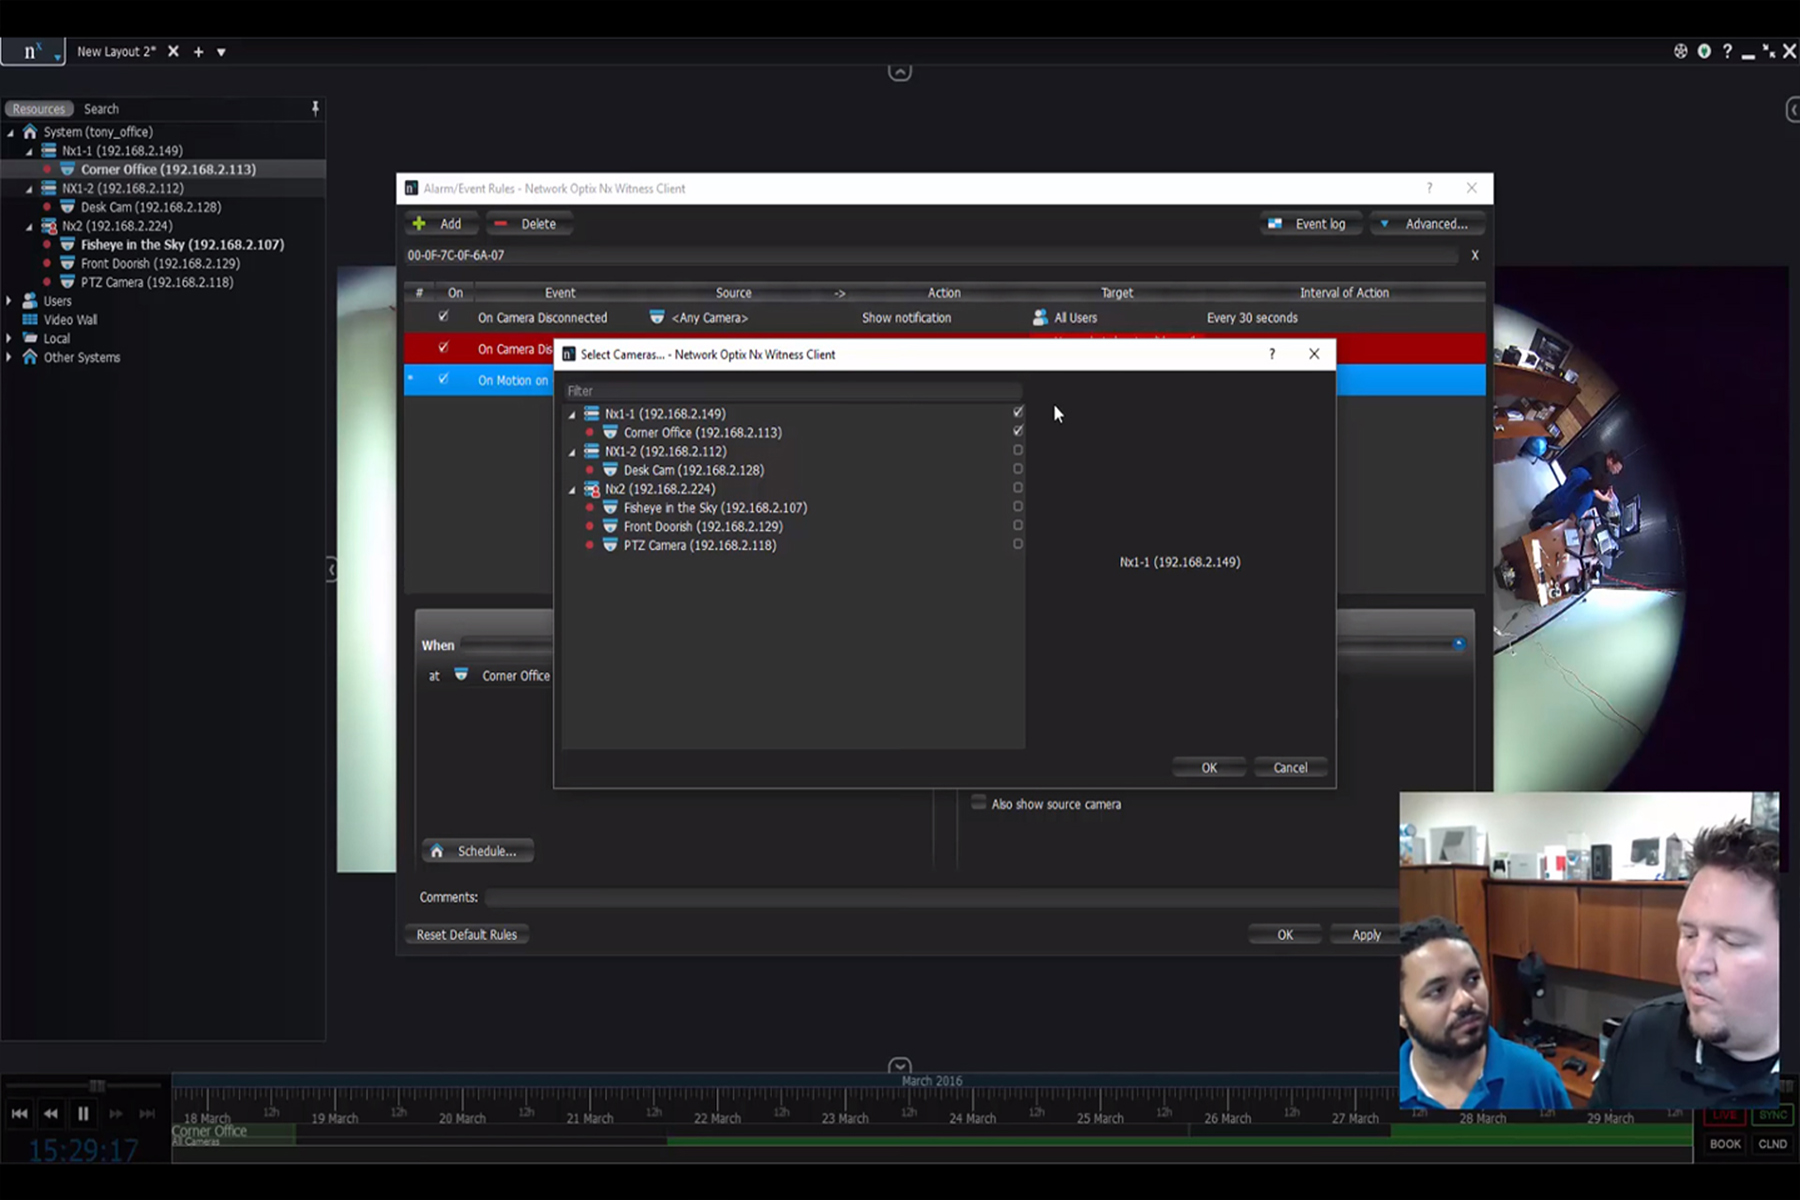The width and height of the screenshot is (1800, 1200).
Task: Uncheck the Nx1-1 server checkbox in dialog
Action: (x=1018, y=412)
